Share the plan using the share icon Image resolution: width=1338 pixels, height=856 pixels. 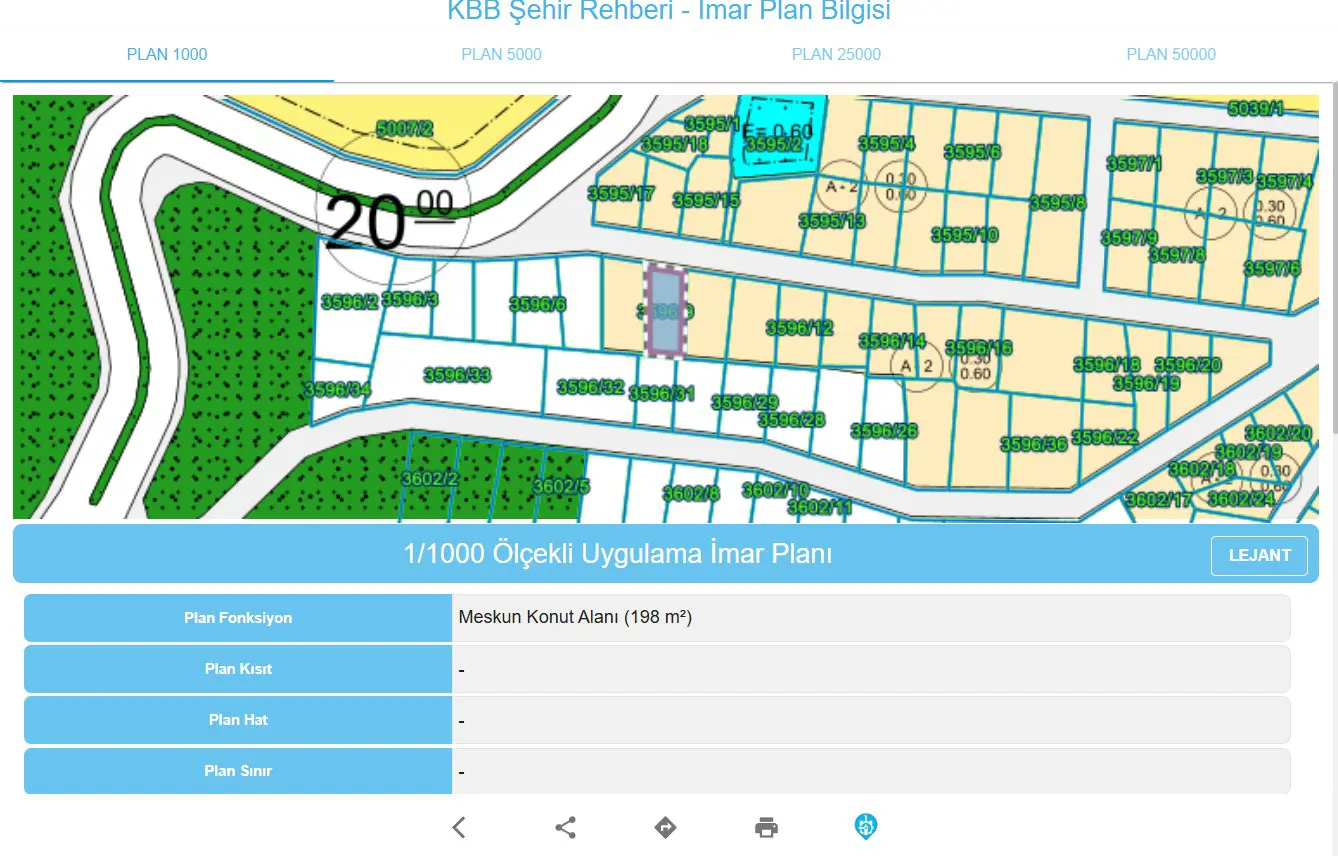565,827
